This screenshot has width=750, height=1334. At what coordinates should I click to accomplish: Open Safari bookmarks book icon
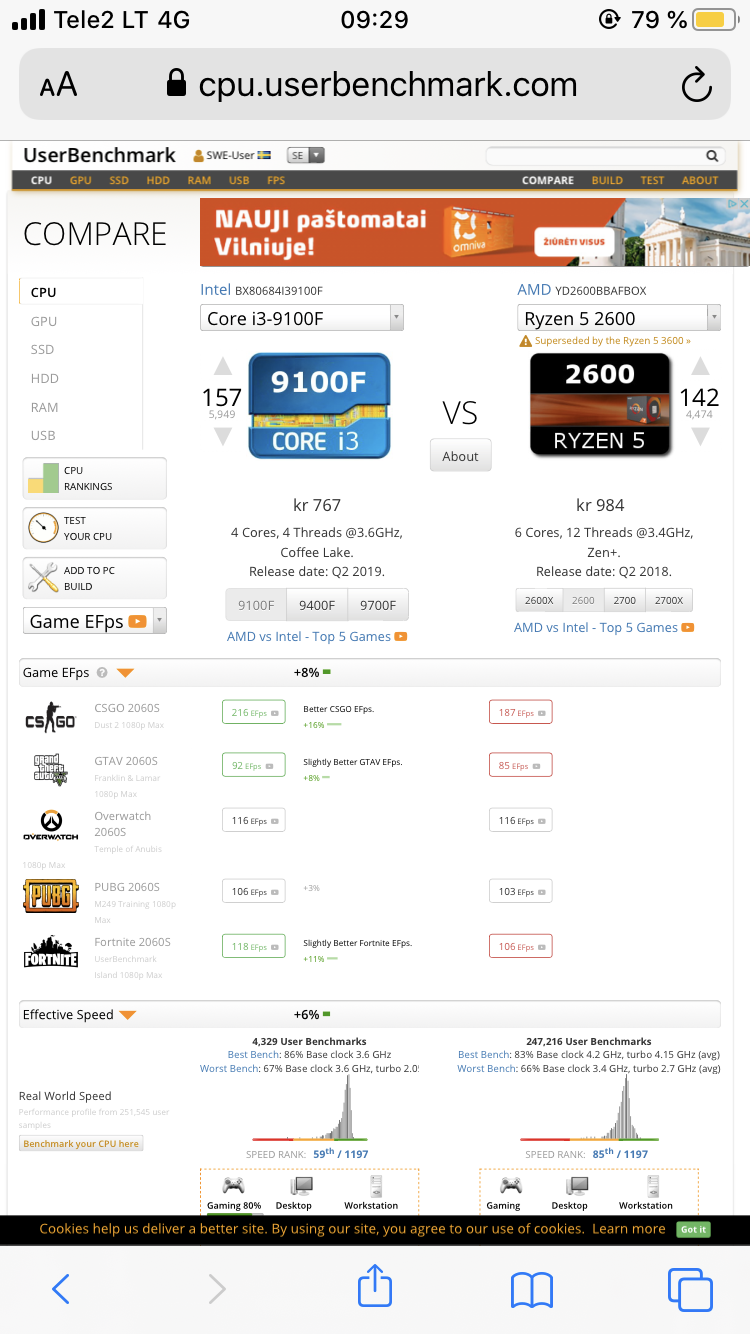coord(532,1290)
